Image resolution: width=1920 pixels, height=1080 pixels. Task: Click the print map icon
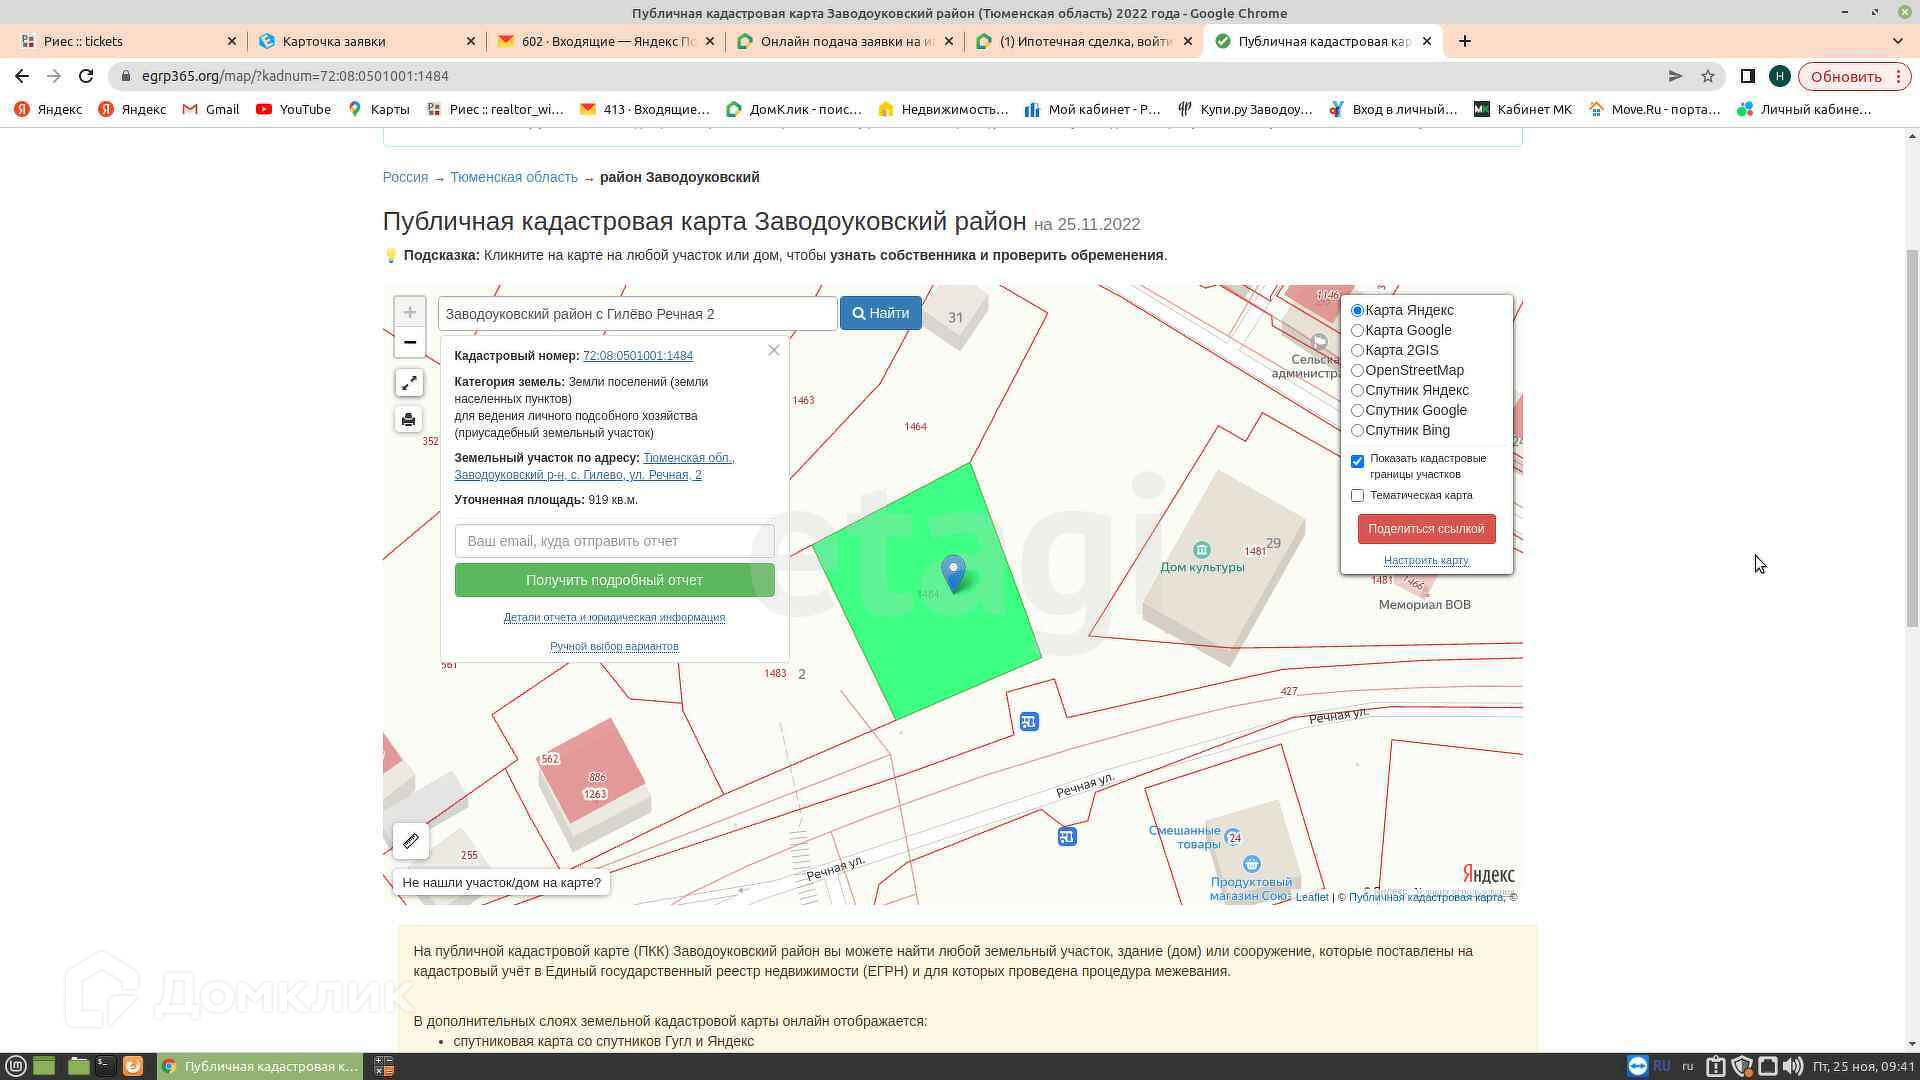click(409, 419)
